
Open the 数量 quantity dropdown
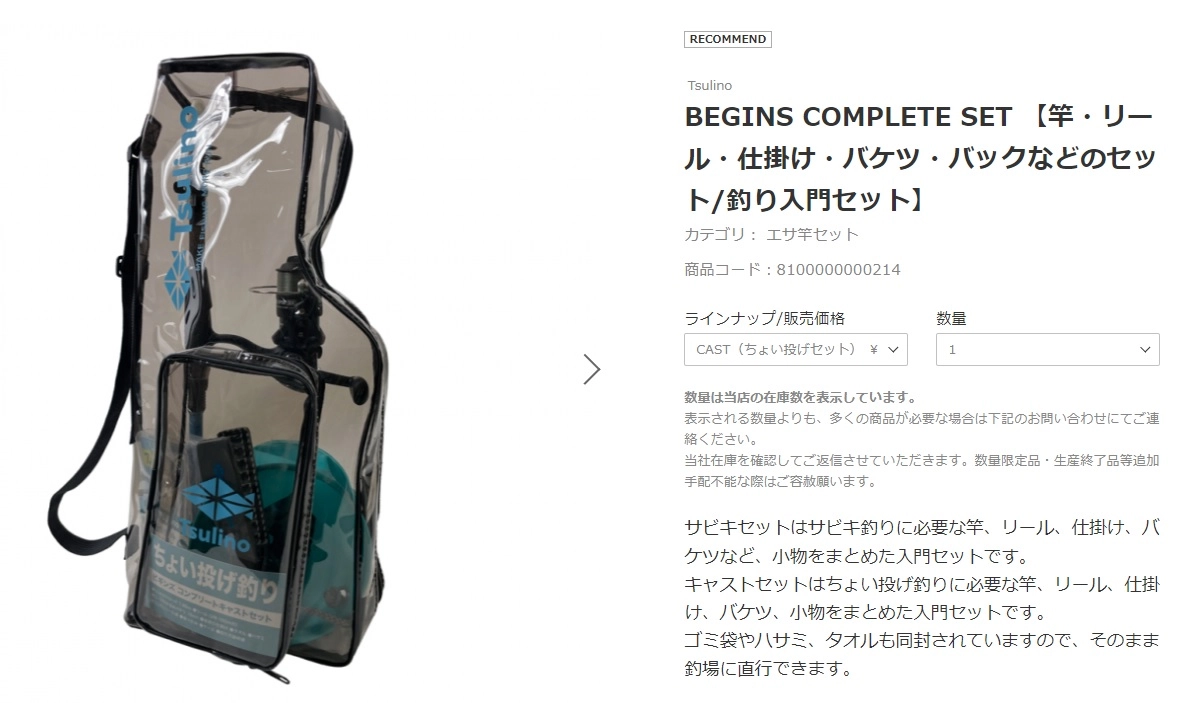click(1047, 350)
